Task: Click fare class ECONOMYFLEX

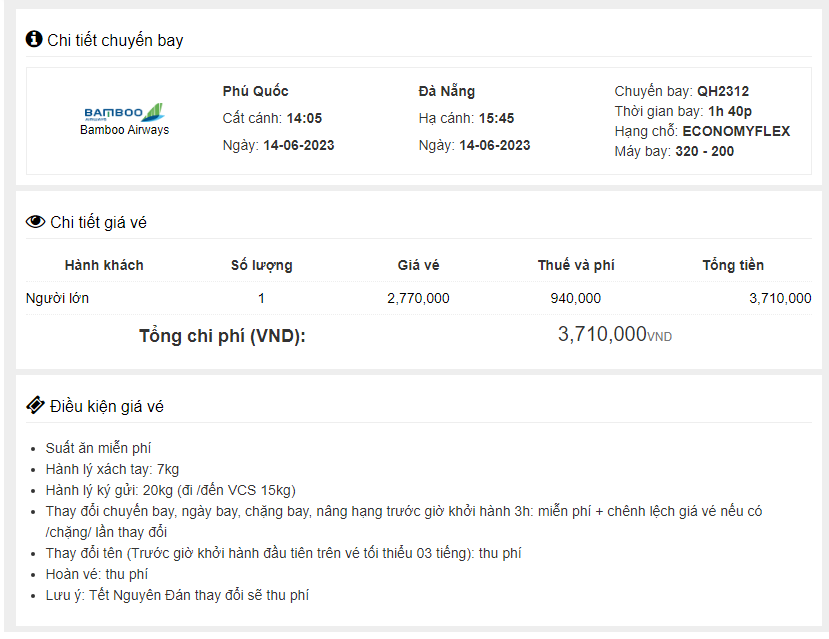Action: pyautogui.click(x=738, y=131)
